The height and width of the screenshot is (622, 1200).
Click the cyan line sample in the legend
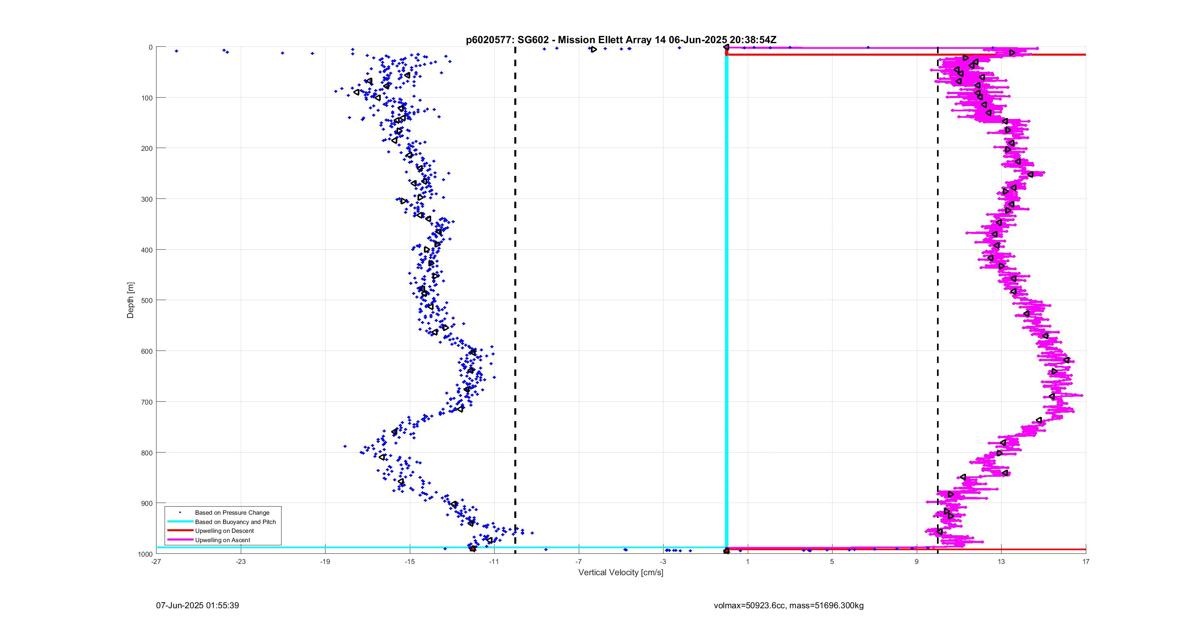(x=179, y=522)
